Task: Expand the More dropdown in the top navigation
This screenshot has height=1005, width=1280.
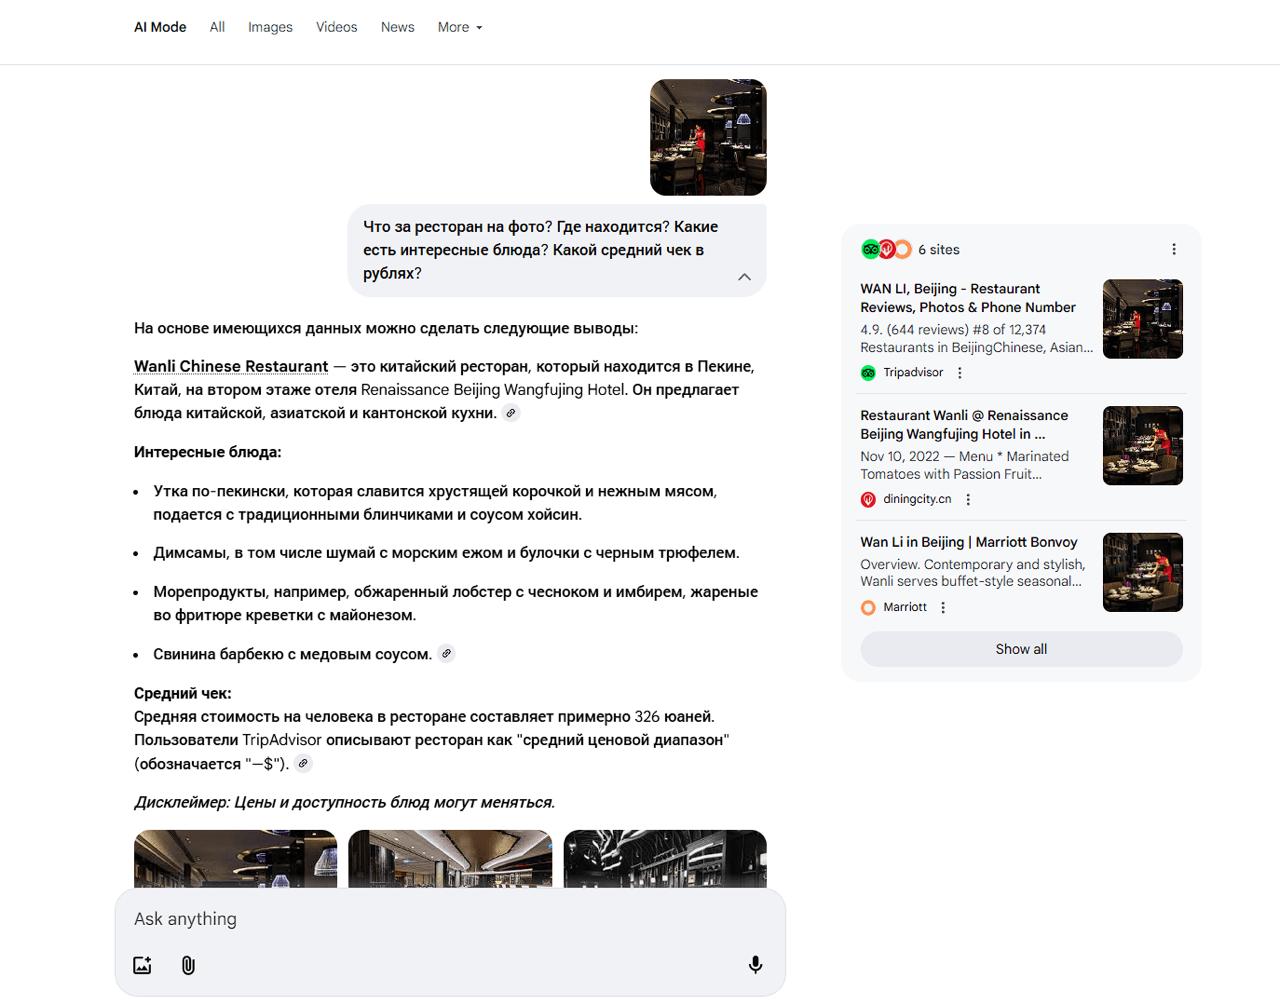Action: (x=459, y=27)
